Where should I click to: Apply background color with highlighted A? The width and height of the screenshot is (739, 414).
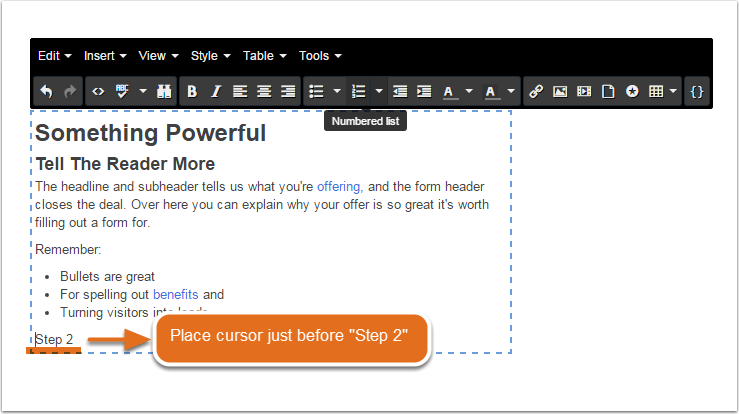(491, 91)
